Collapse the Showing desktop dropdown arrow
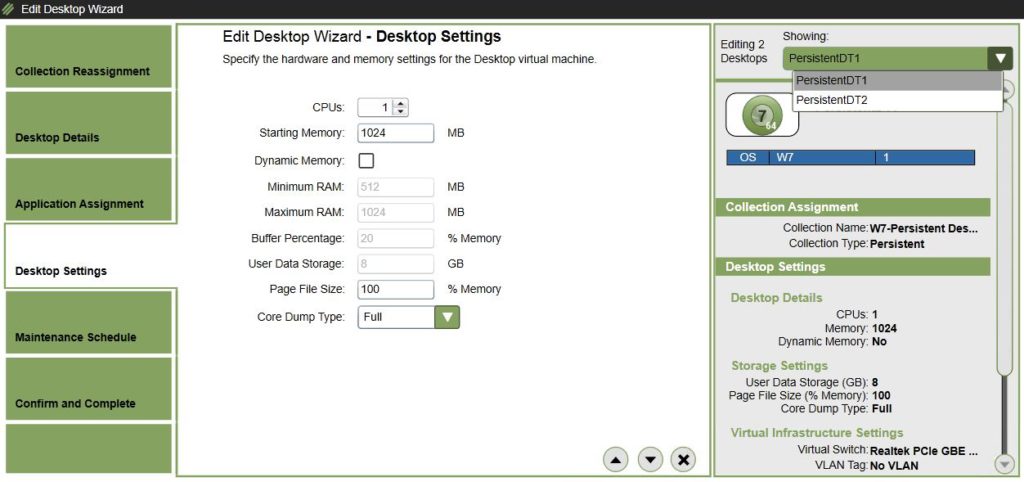 point(1000,59)
